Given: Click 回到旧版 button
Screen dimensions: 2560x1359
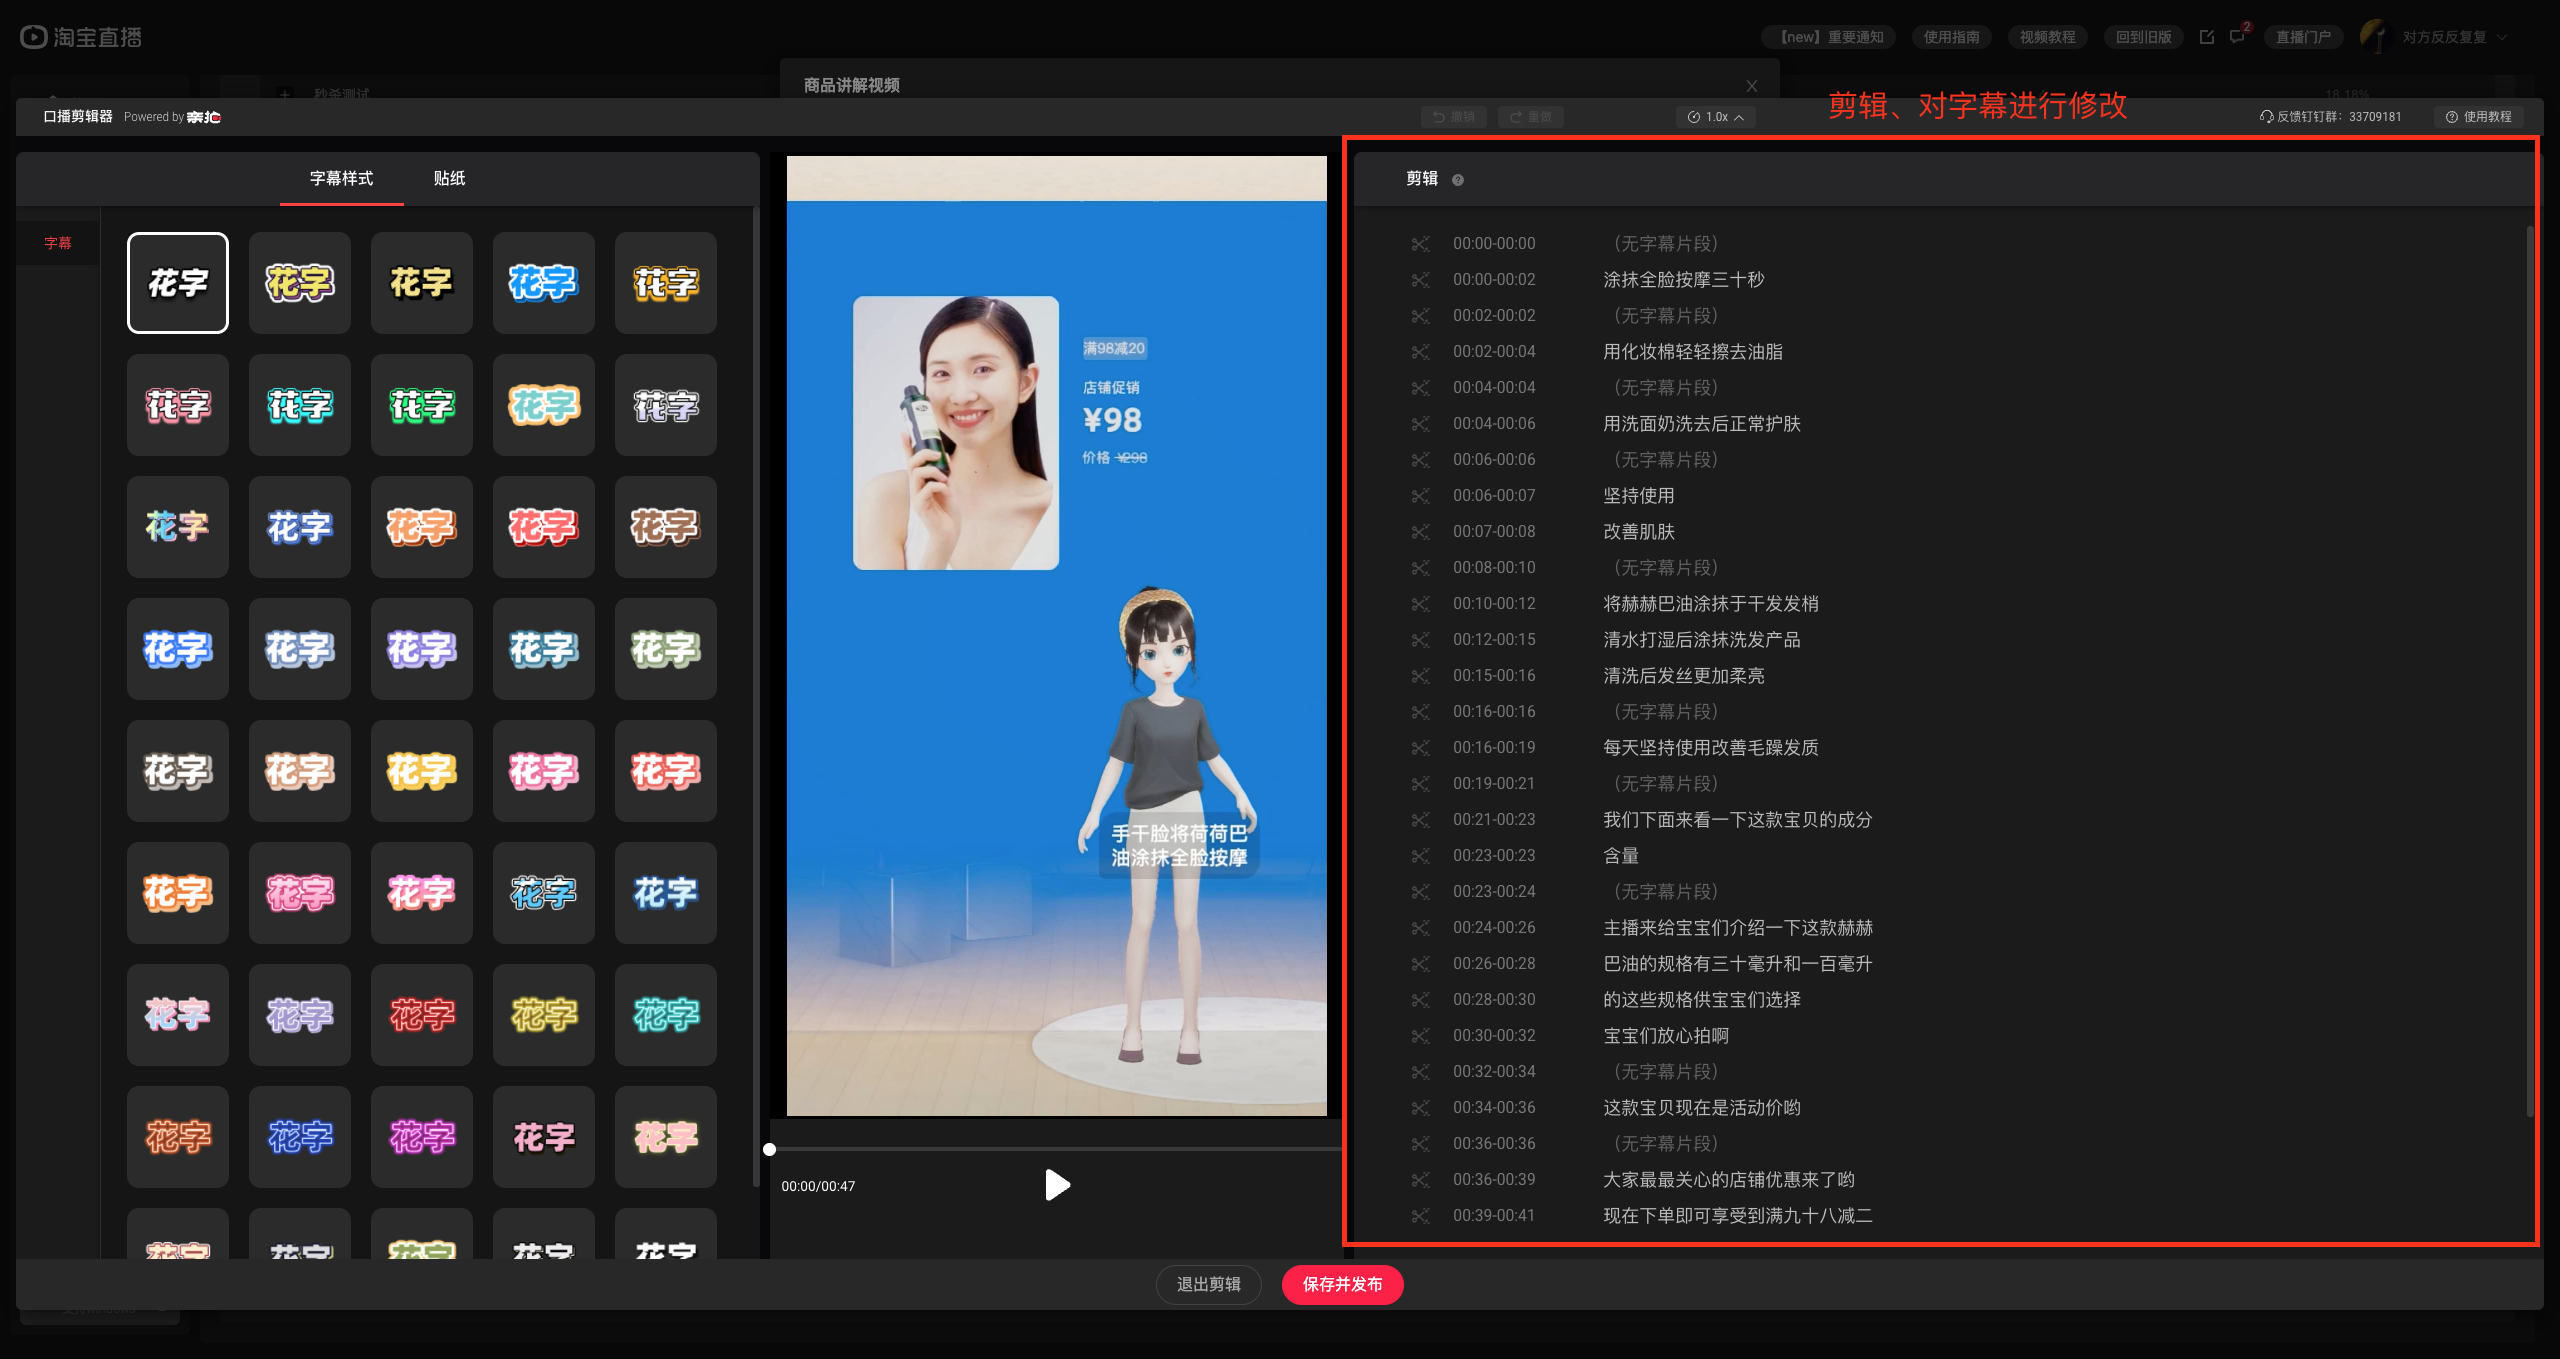Looking at the screenshot, I should [2143, 37].
